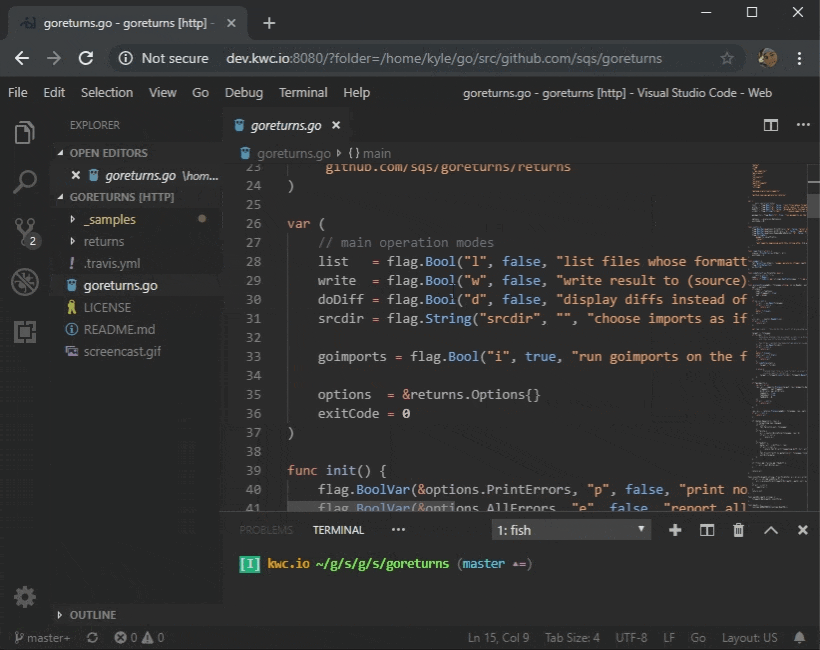Go back in browser history
820x650 pixels.
(x=21, y=58)
